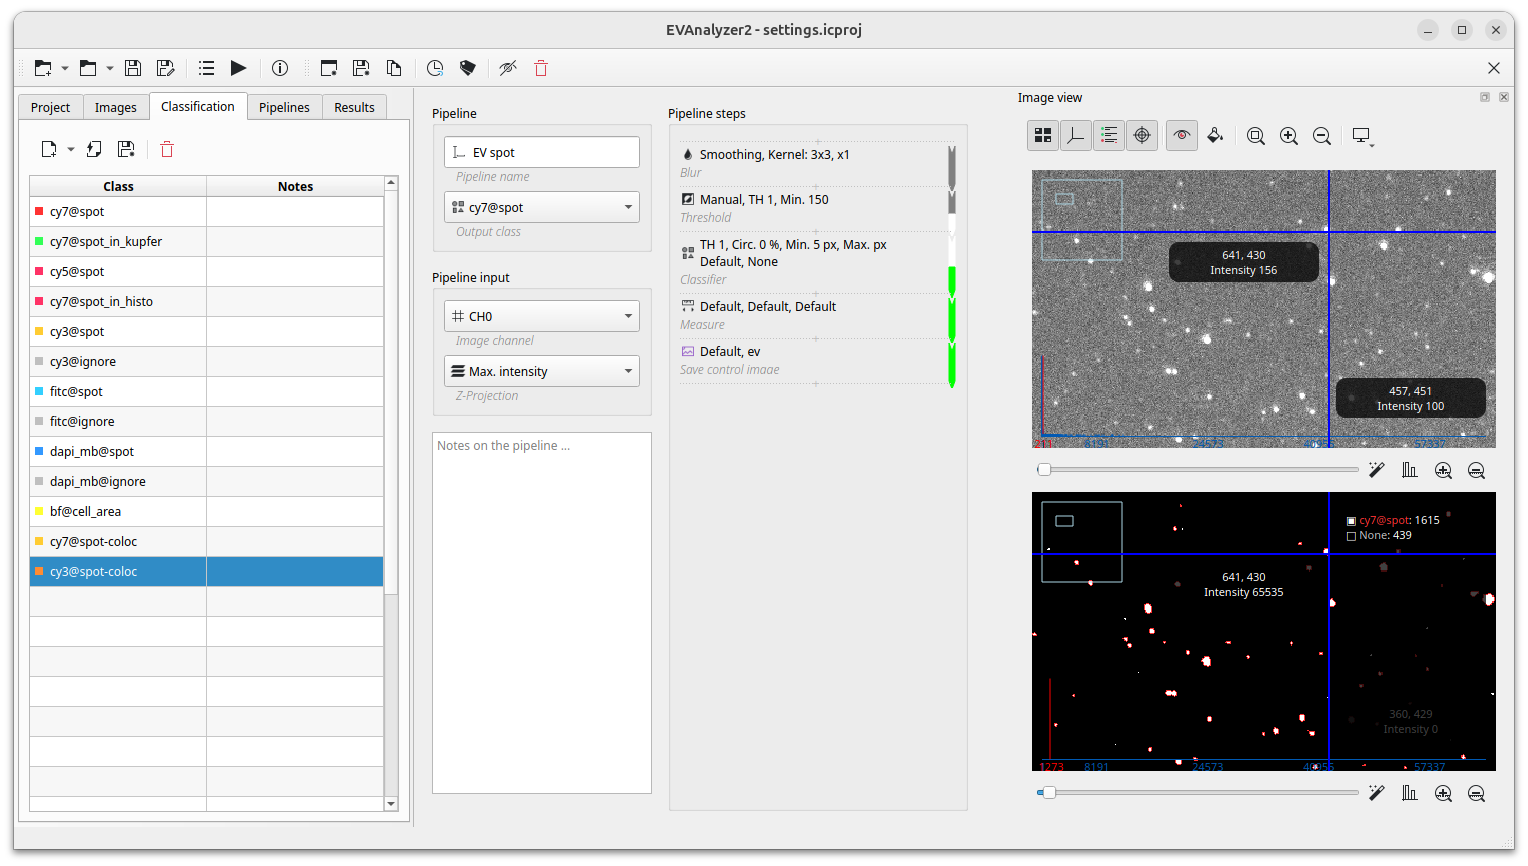Viewport: 1528px width, 866px height.
Task: Click the EV spot pipeline name field
Action: 542,152
